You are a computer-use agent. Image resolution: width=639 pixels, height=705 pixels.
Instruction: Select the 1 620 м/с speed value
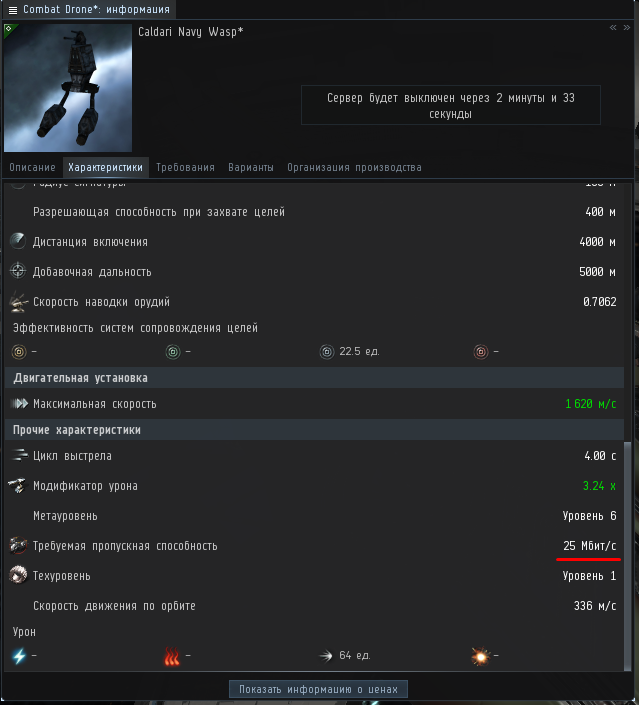590,404
